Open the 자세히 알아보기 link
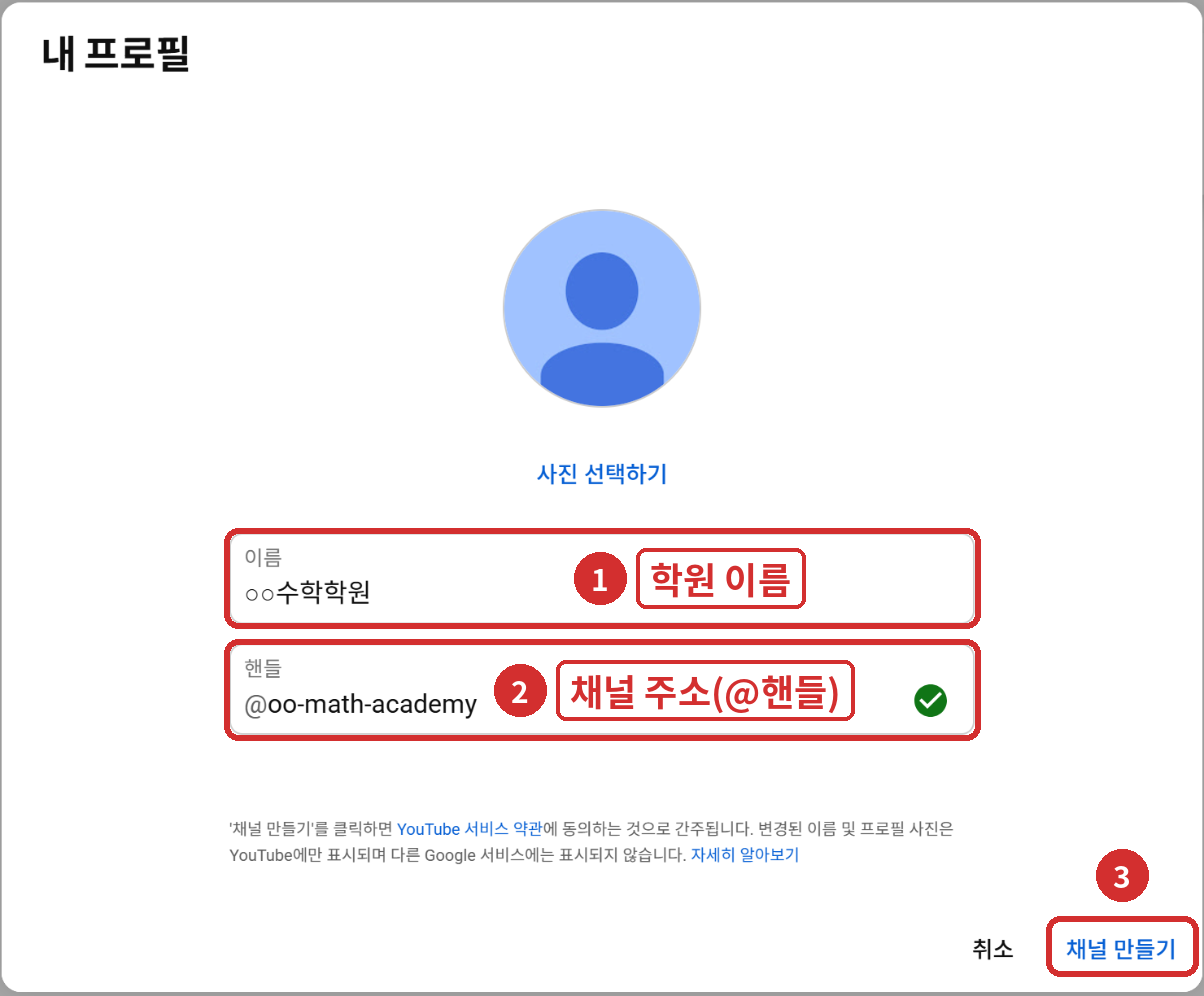Viewport: 1204px width, 996px height. pyautogui.click(x=745, y=856)
